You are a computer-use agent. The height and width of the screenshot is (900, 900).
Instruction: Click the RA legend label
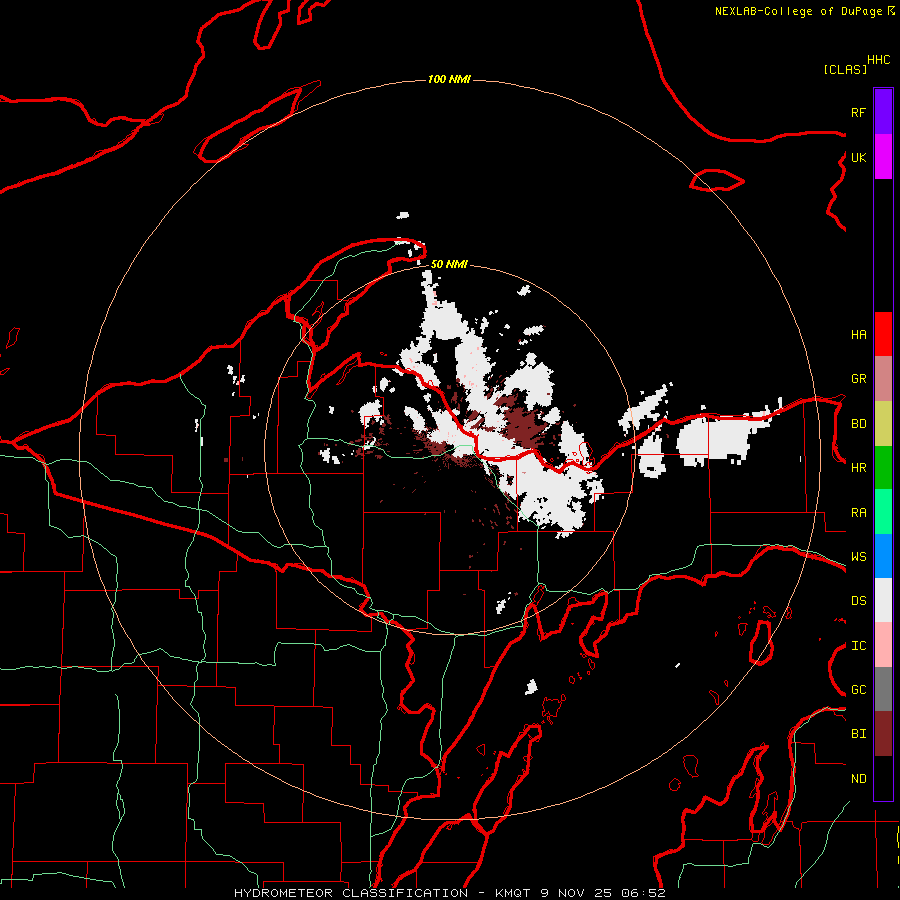(858, 513)
